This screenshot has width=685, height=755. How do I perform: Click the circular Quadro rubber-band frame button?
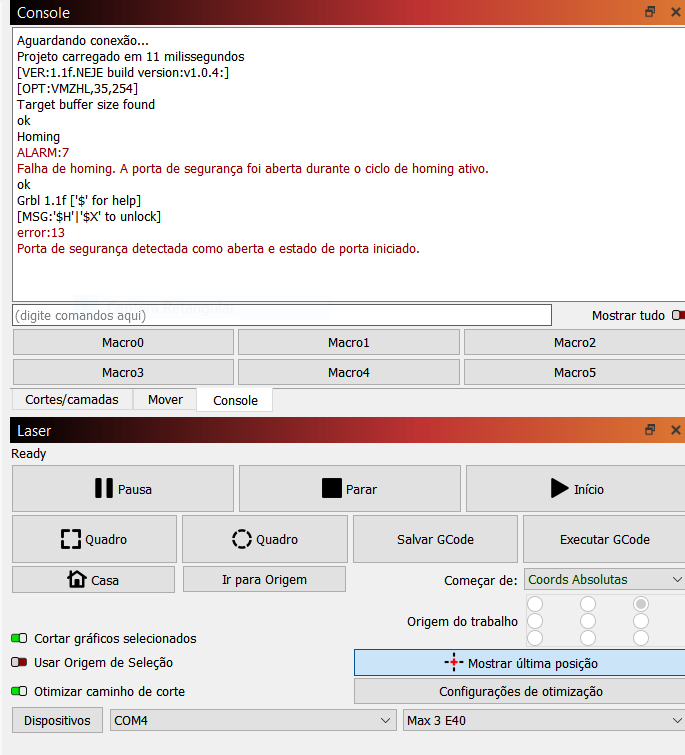pyautogui.click(x=265, y=539)
